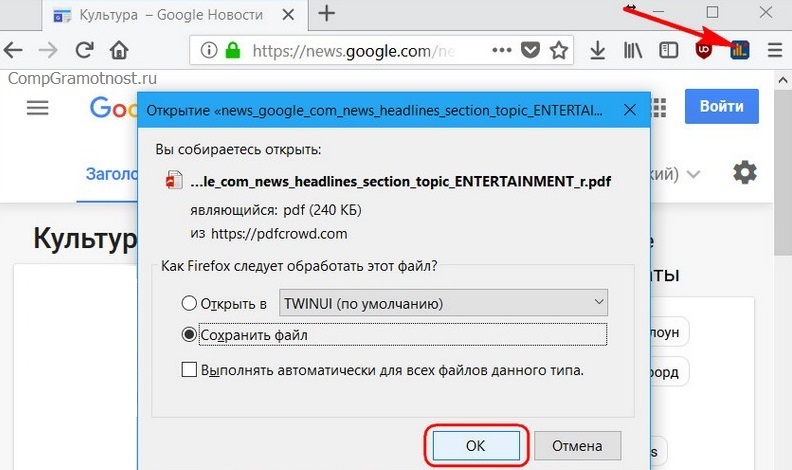Close the Культура Google Новости tab

[x=288, y=15]
